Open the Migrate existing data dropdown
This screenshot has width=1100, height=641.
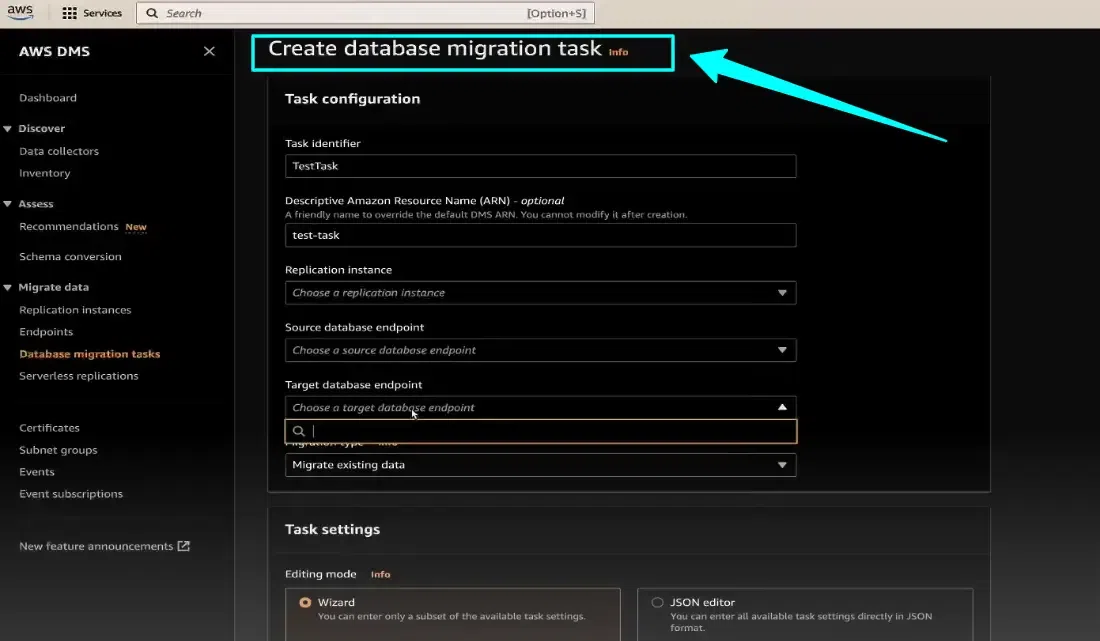(540, 465)
